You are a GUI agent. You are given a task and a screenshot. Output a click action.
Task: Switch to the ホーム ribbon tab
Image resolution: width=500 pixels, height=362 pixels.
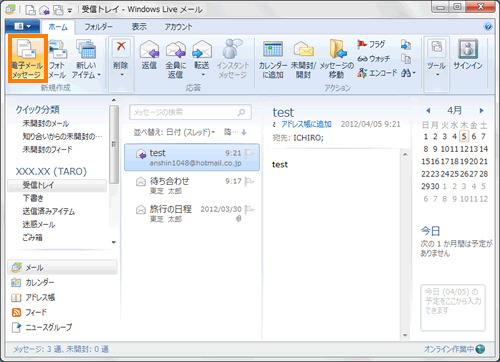point(58,27)
